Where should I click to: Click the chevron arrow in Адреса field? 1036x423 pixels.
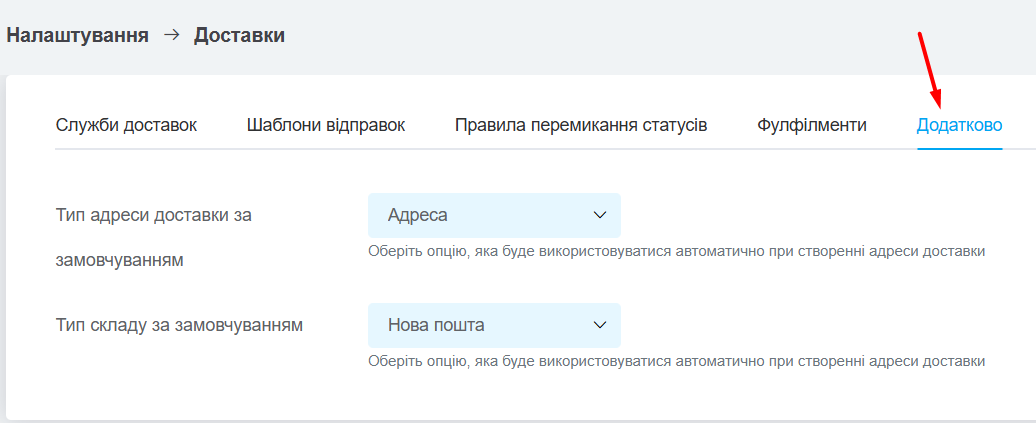point(600,215)
